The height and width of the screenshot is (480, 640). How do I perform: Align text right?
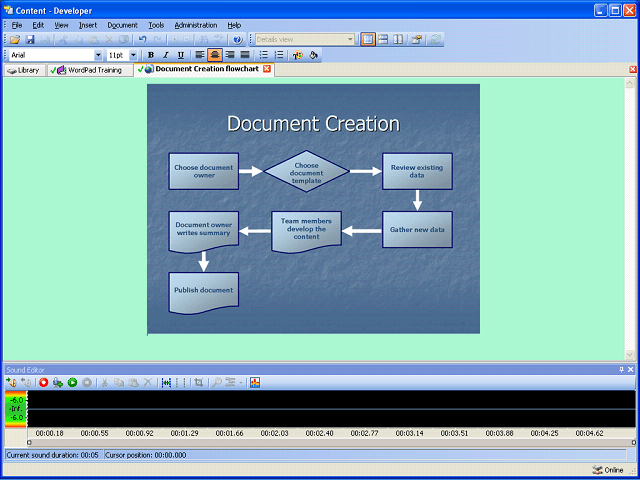230,55
